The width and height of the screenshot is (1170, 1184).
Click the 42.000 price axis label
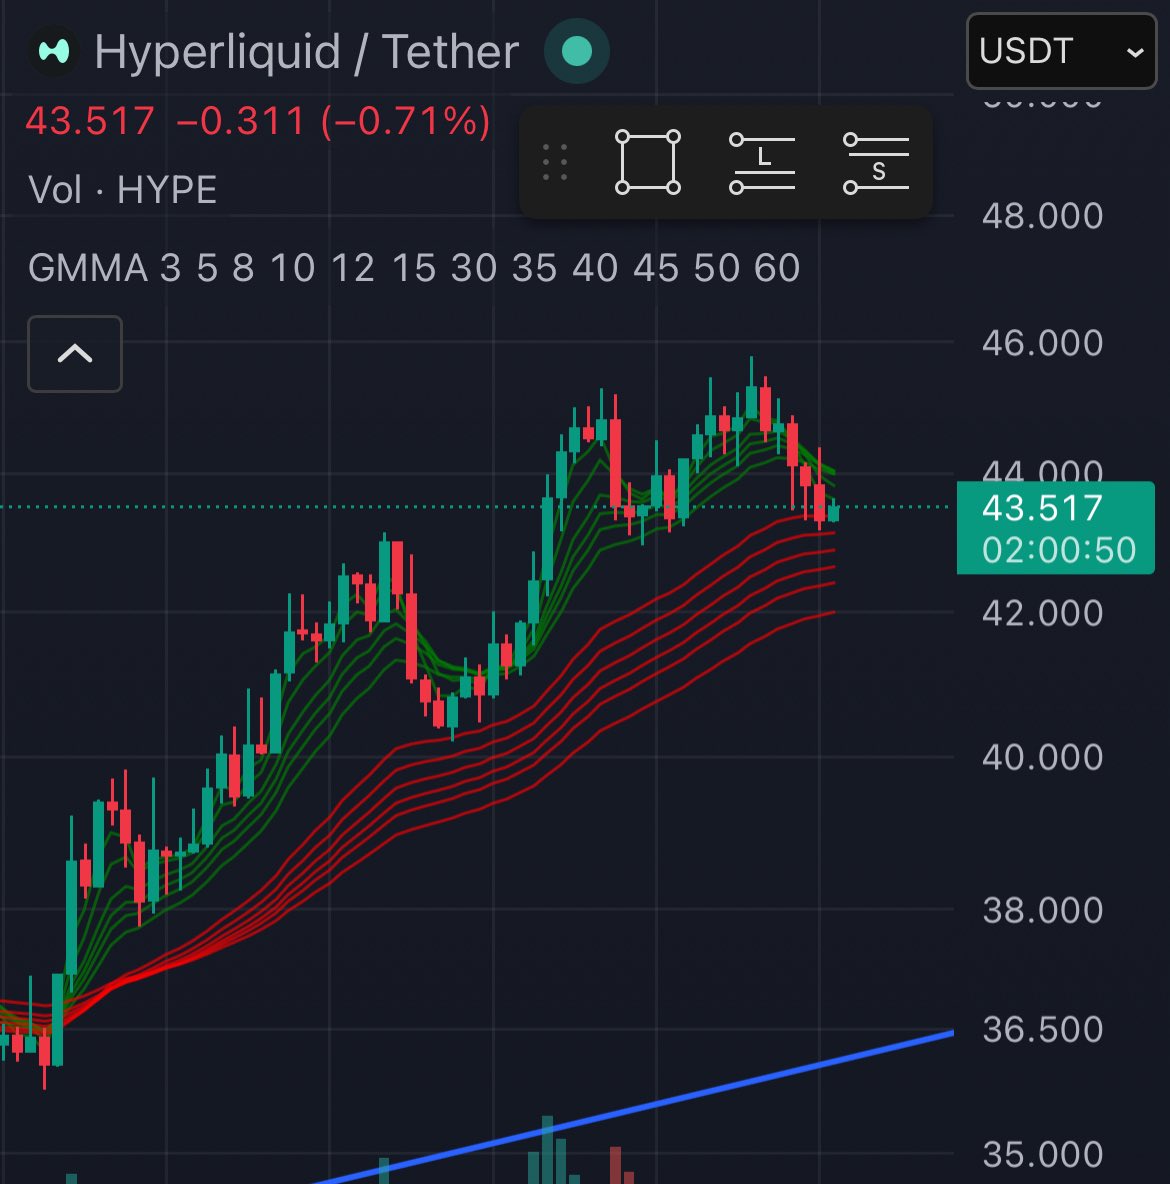1042,613
